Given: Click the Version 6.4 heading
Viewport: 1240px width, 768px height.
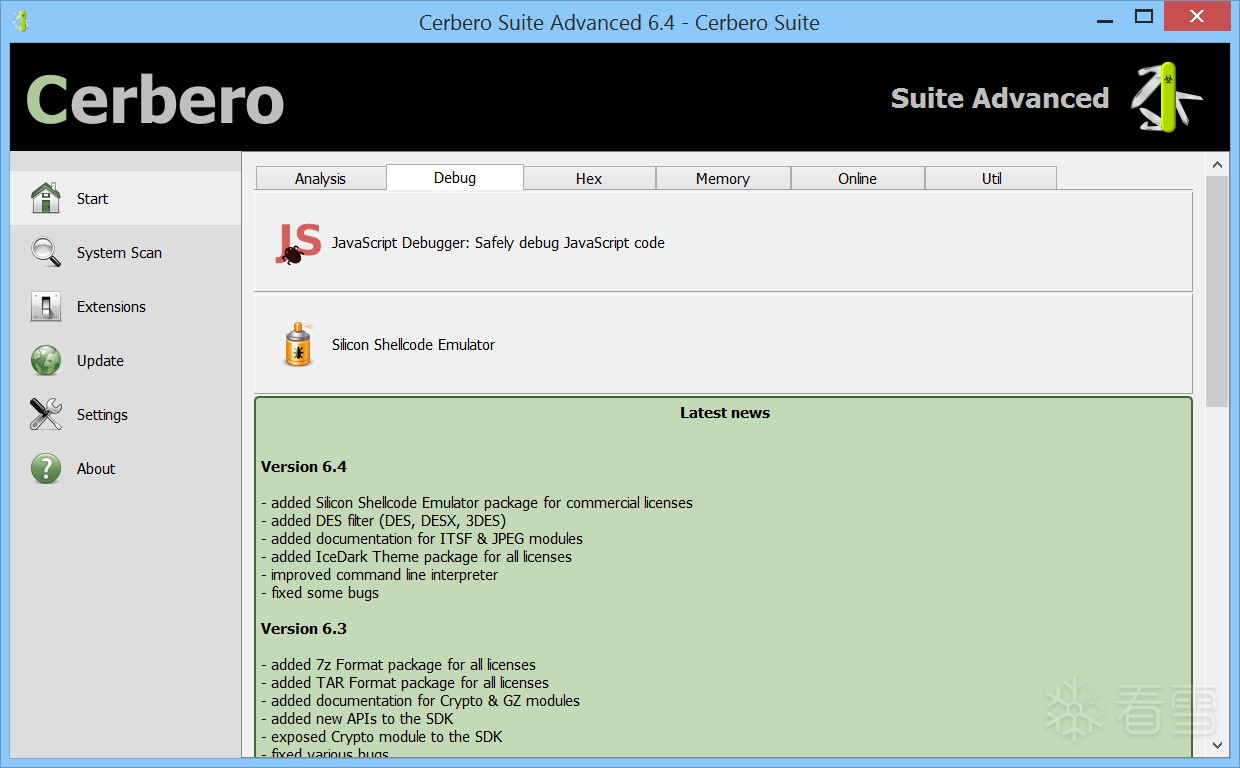Looking at the screenshot, I should point(304,467).
